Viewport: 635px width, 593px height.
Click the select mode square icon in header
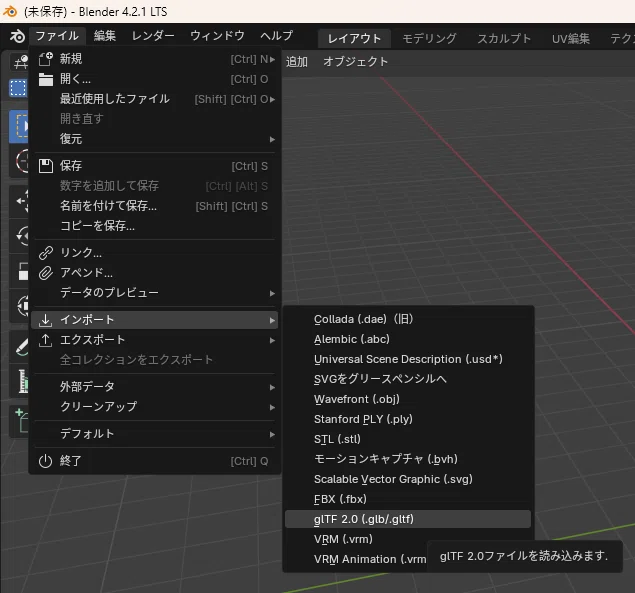coord(18,88)
